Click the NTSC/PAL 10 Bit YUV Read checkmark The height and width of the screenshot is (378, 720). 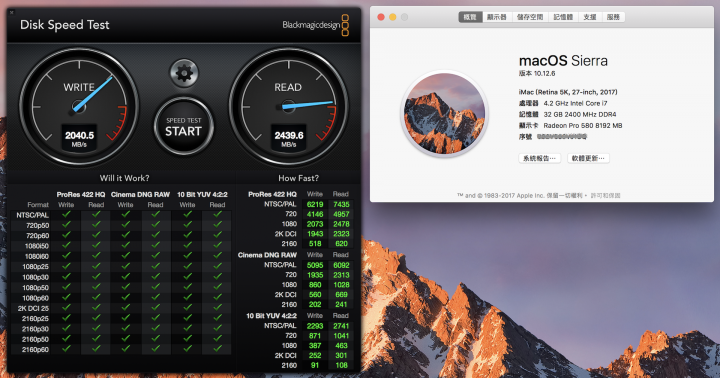pyautogui.click(x=217, y=214)
